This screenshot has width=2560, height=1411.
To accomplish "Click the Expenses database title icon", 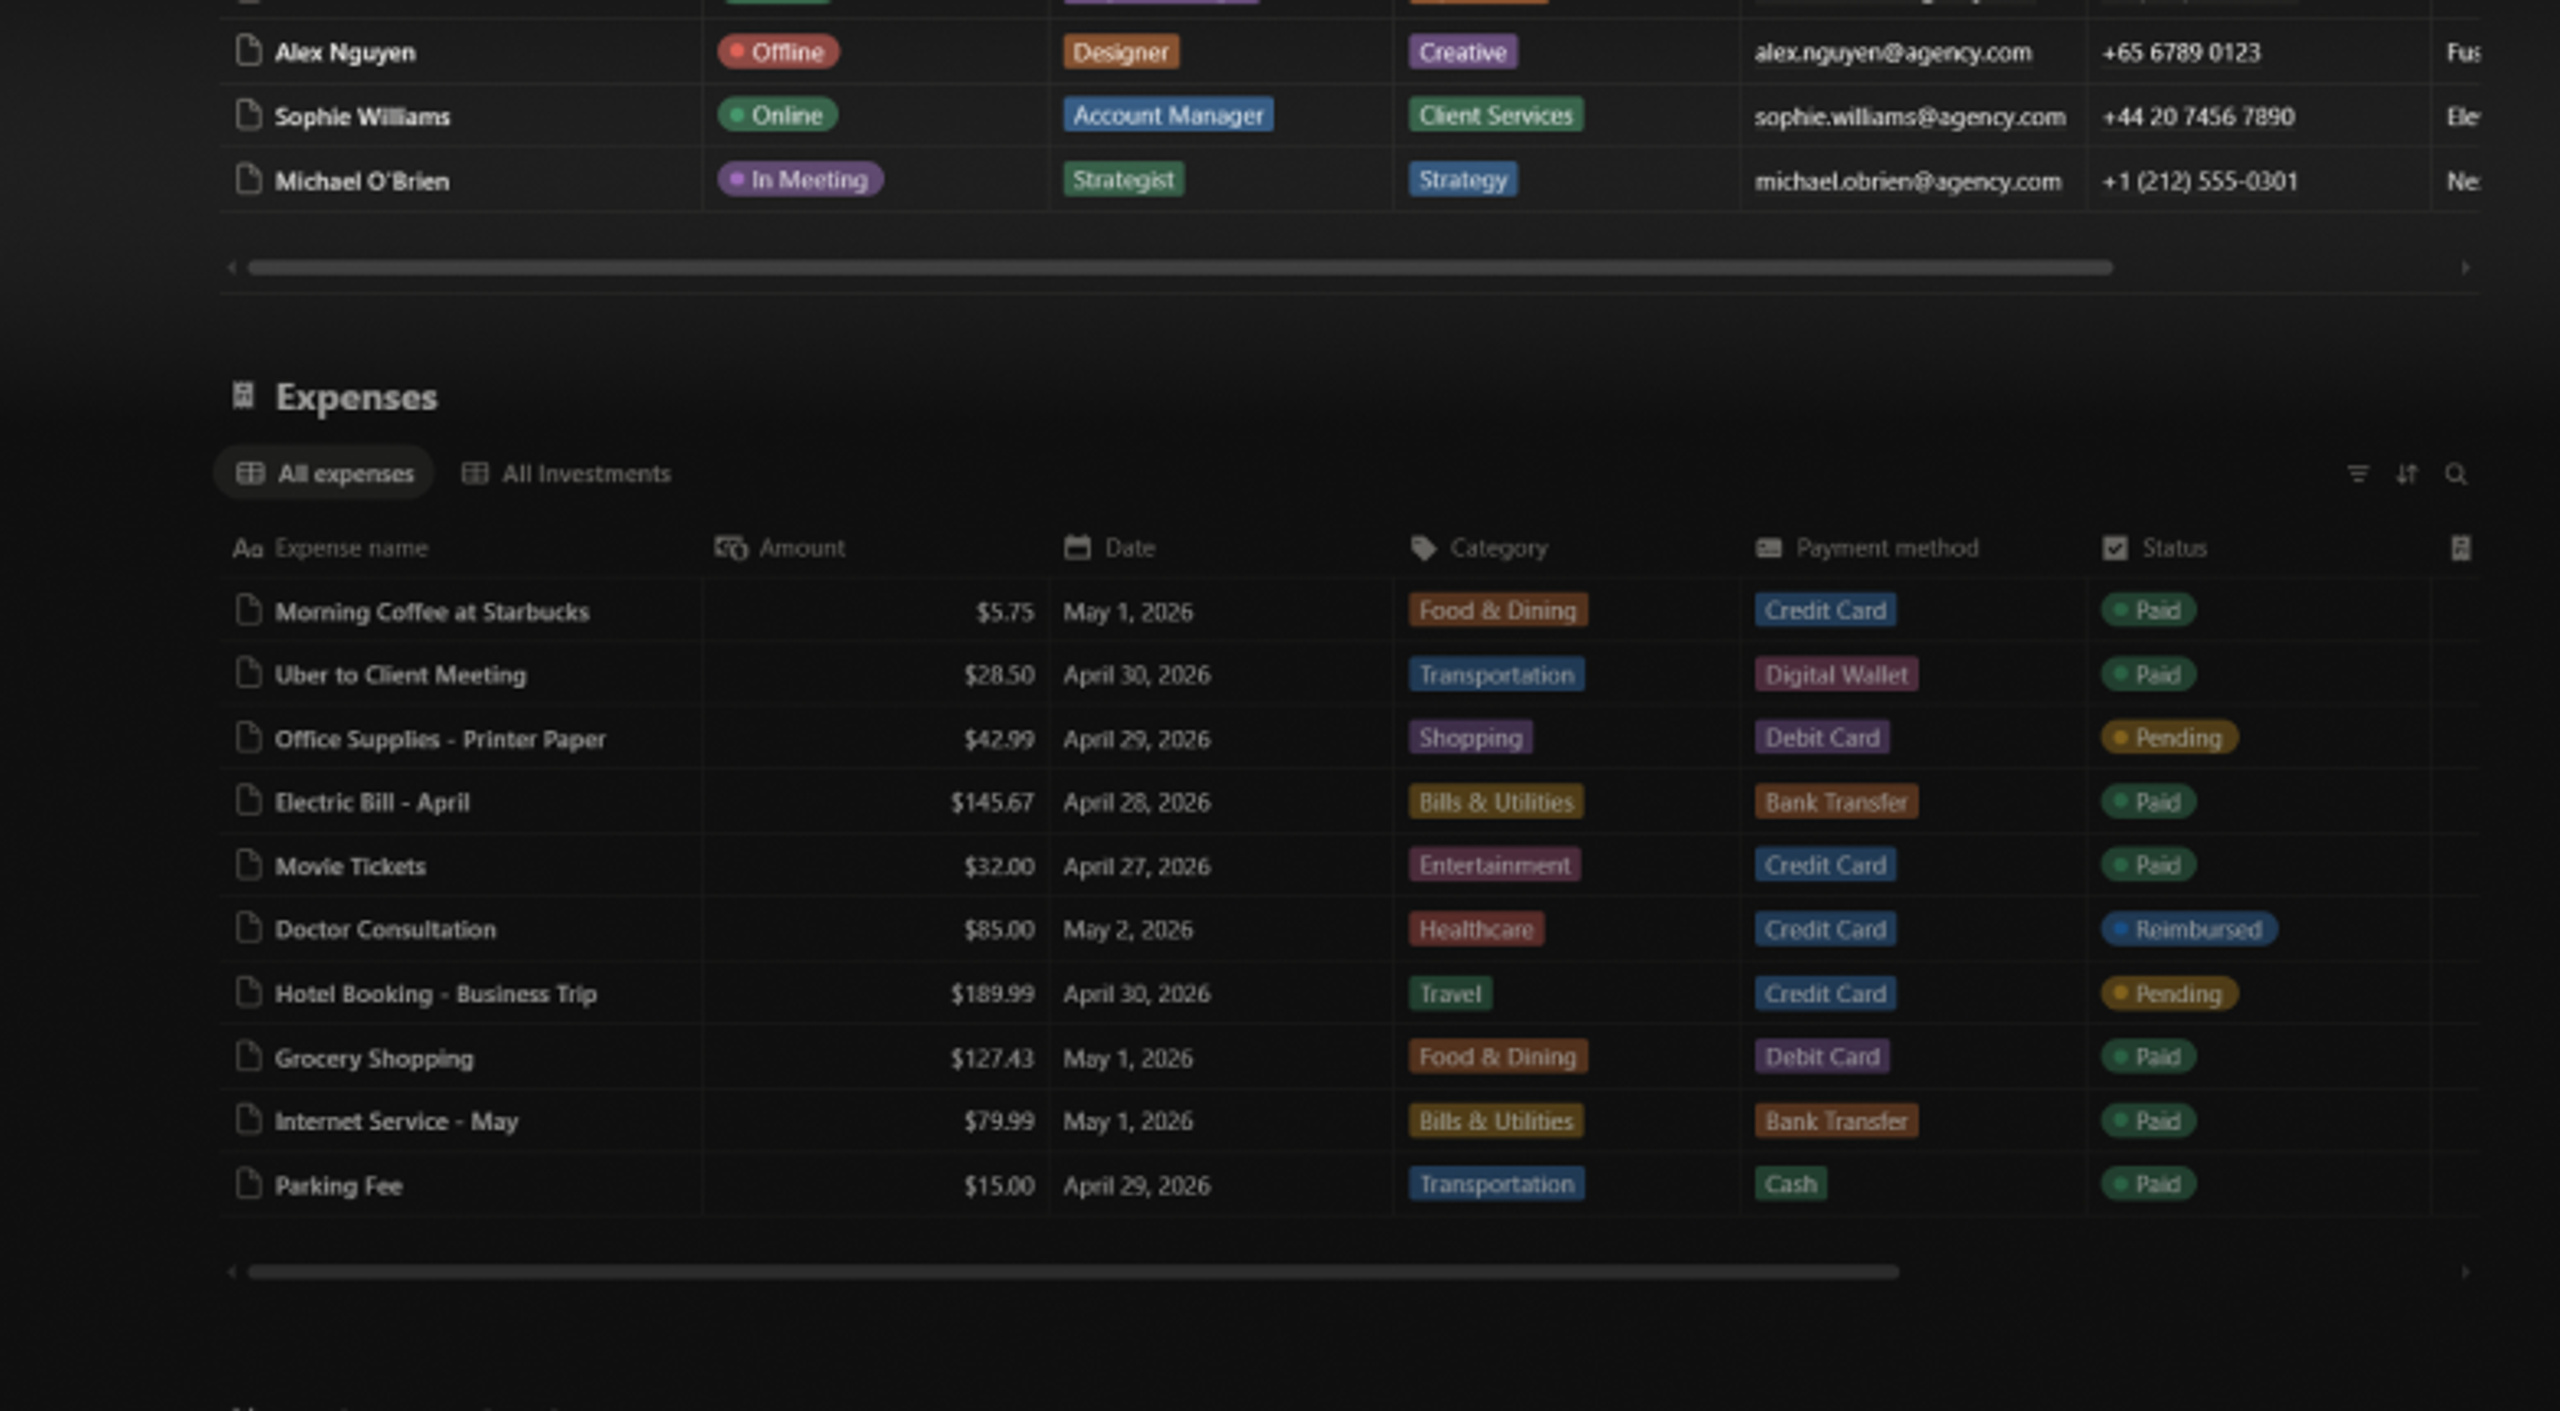I will point(243,396).
